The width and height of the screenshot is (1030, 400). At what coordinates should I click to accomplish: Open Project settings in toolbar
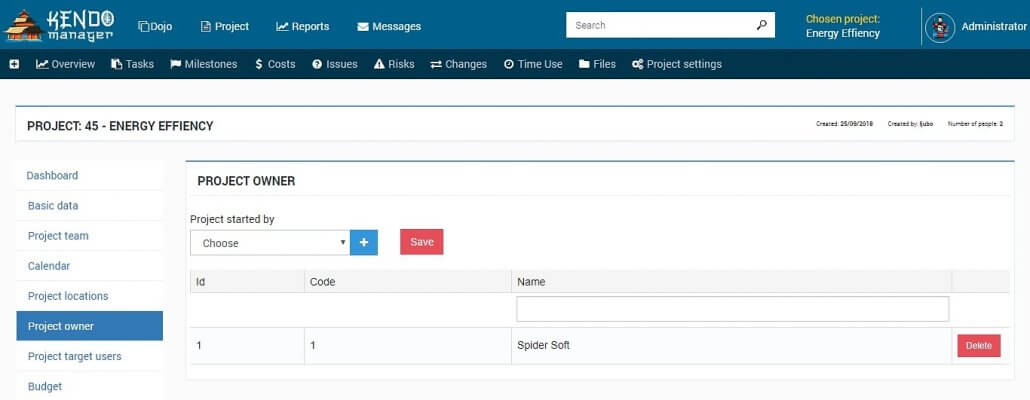(676, 64)
